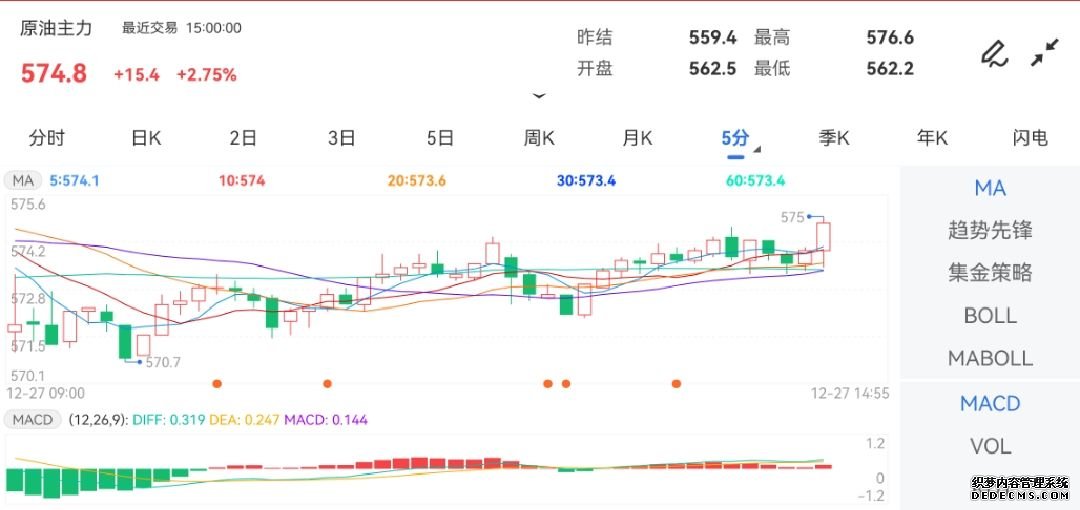Switch to 分时 tab

tap(47, 138)
